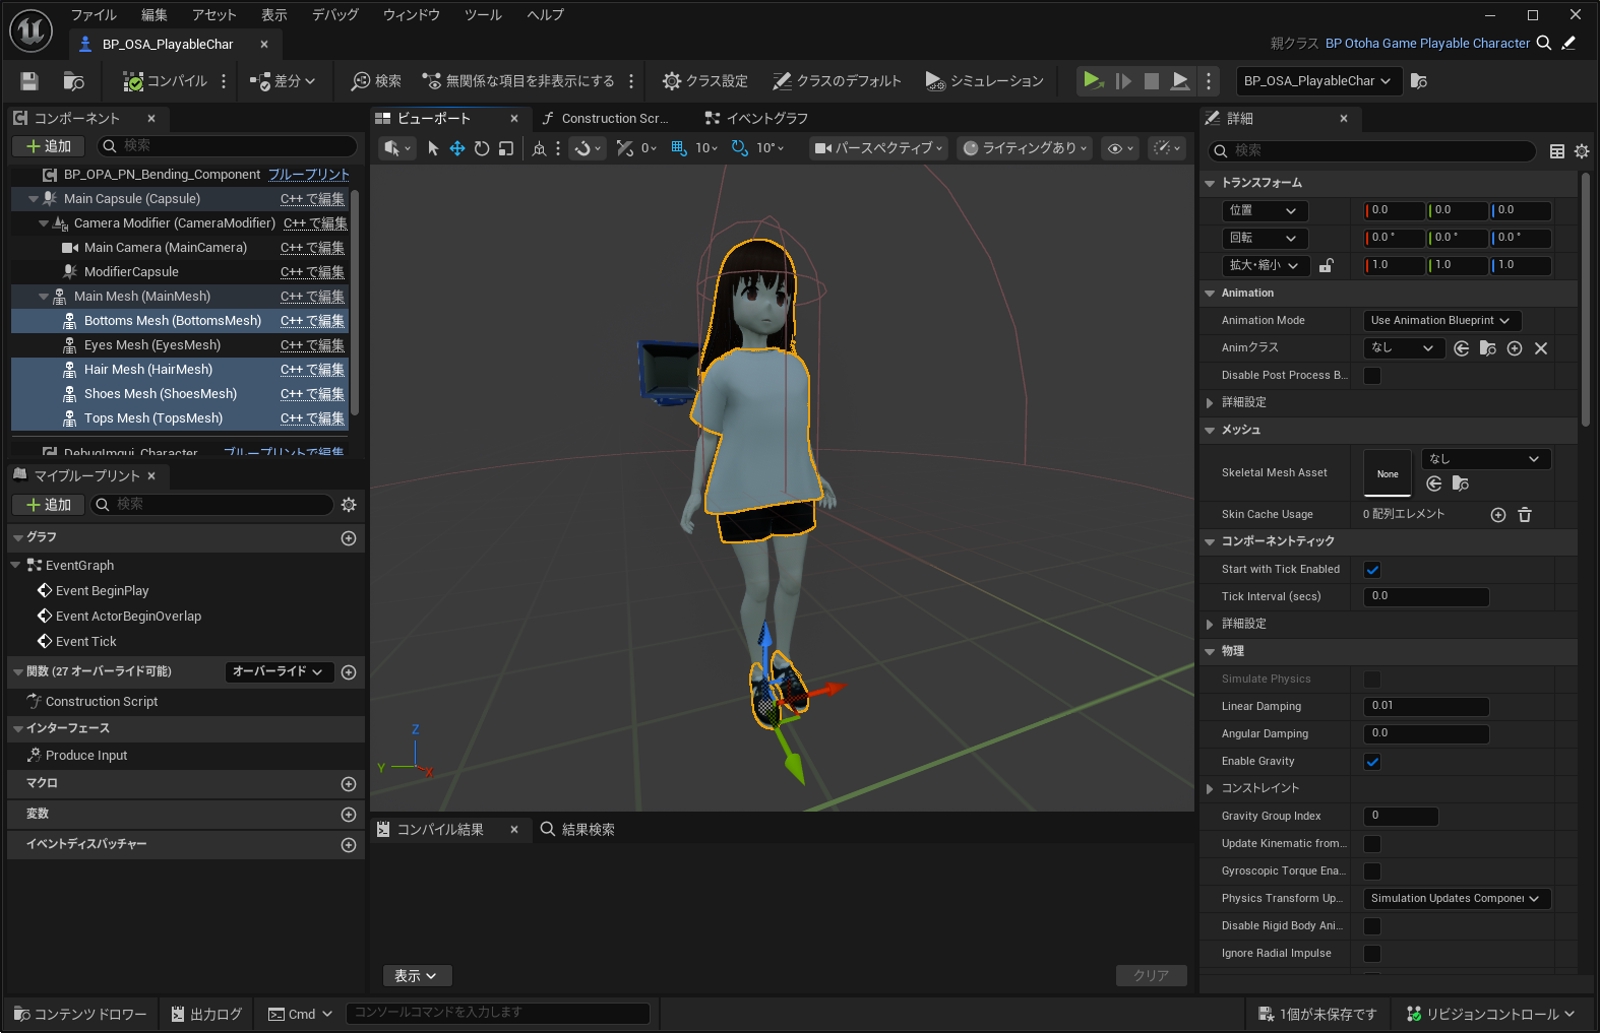Screen dimensions: 1600x1033
Task: Enable Disable Post Process Blueprint checkbox
Action: (1372, 376)
